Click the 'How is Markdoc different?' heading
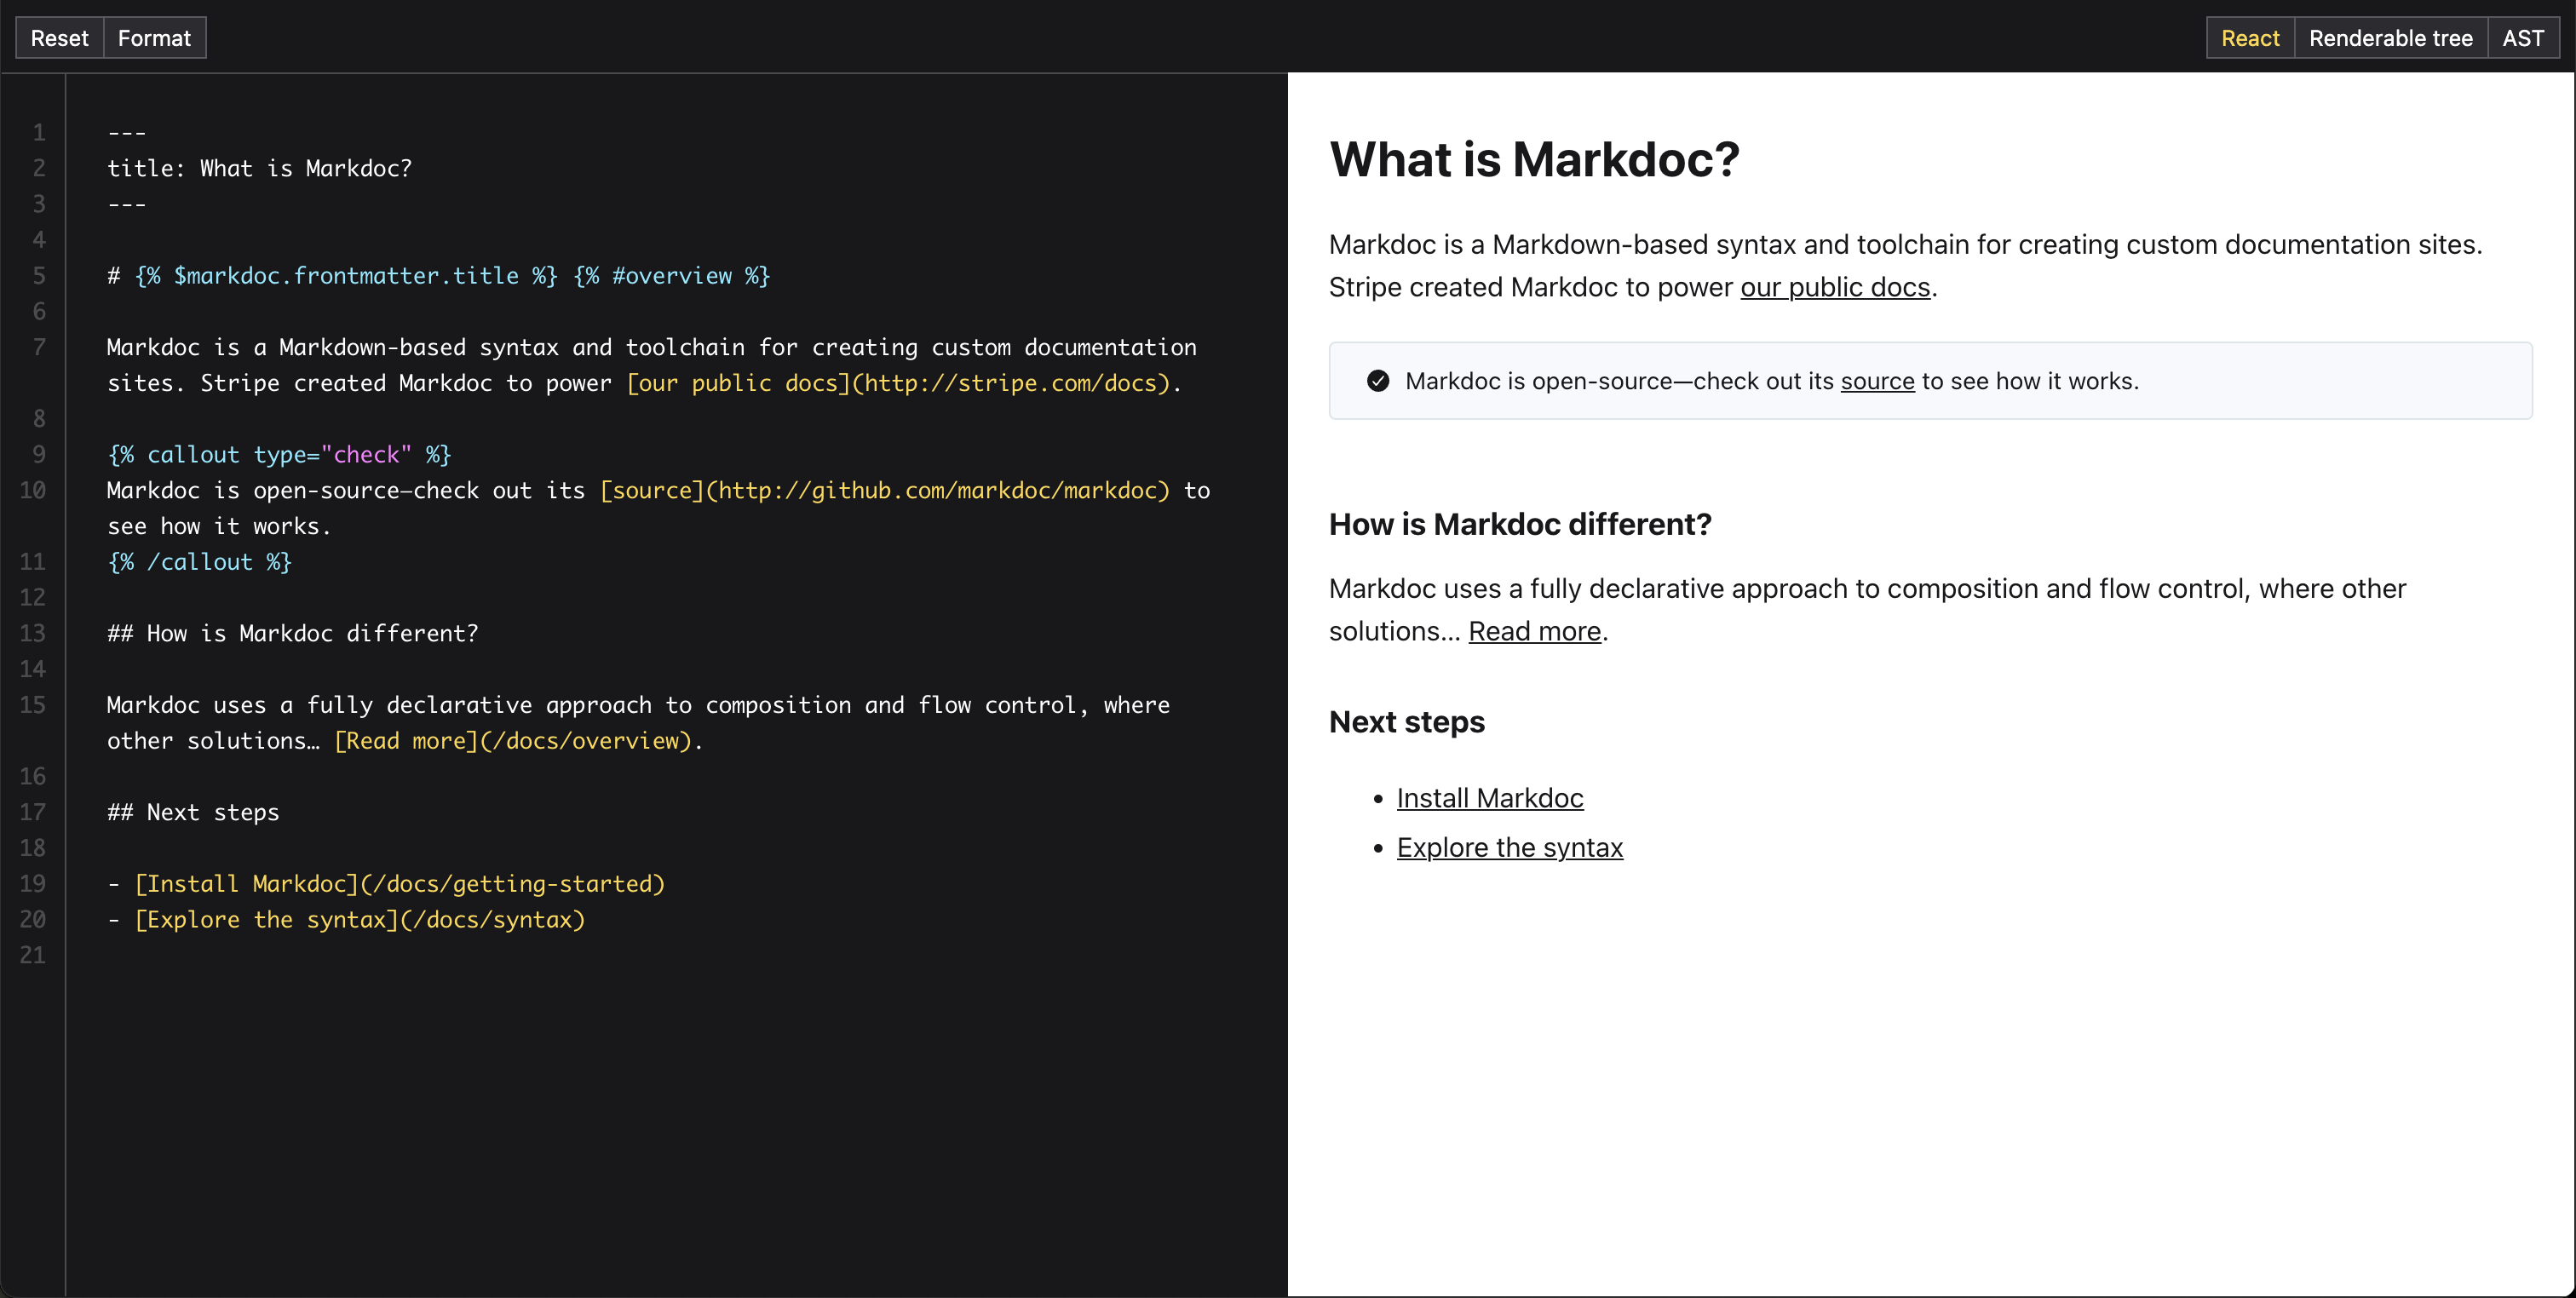Screen dimensions: 2576x1298 [1520, 524]
